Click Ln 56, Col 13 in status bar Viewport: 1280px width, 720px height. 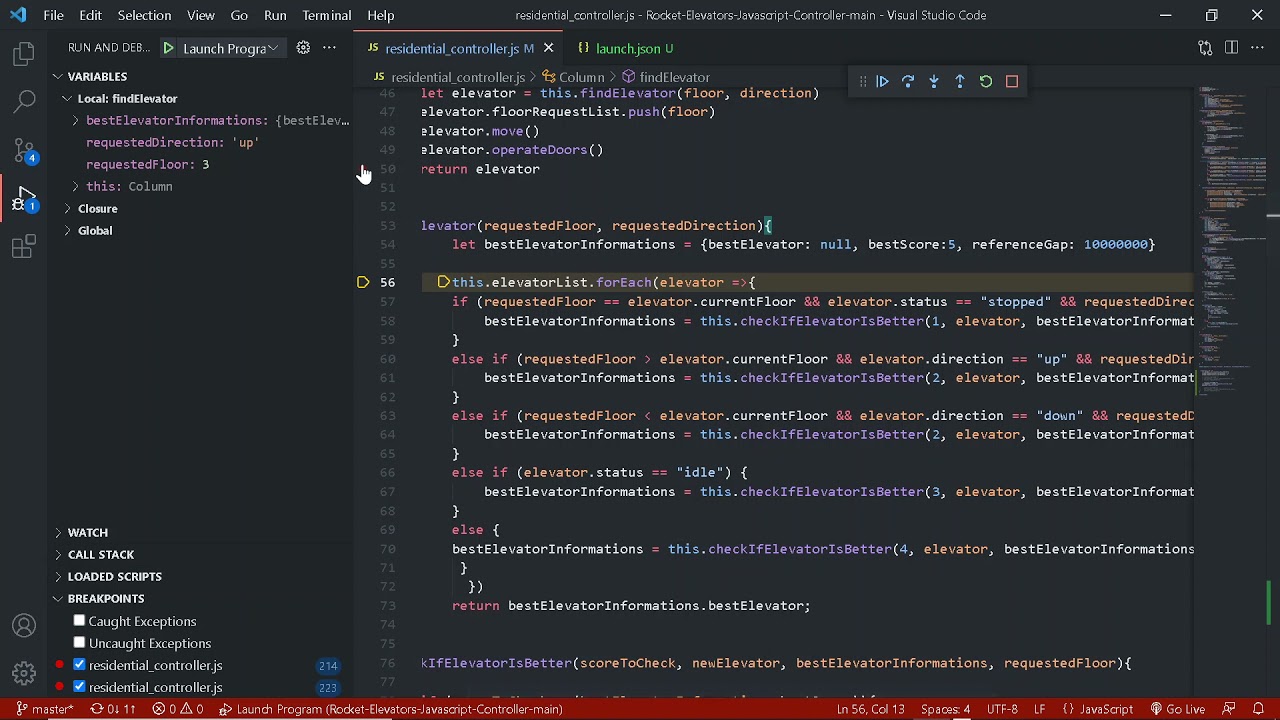click(870, 710)
